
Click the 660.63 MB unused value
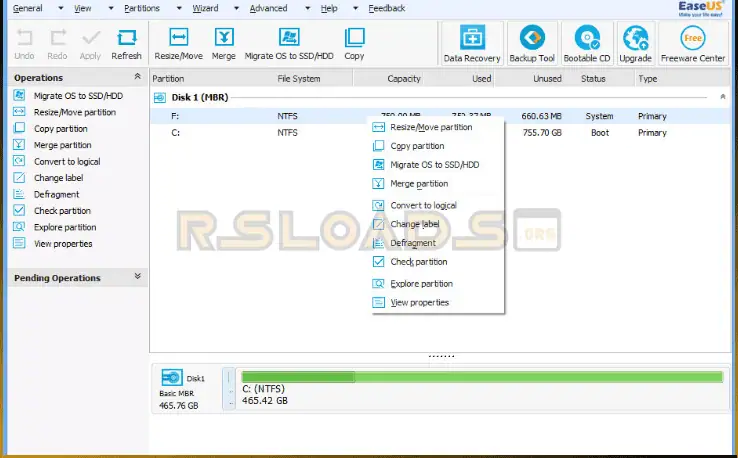click(541, 116)
